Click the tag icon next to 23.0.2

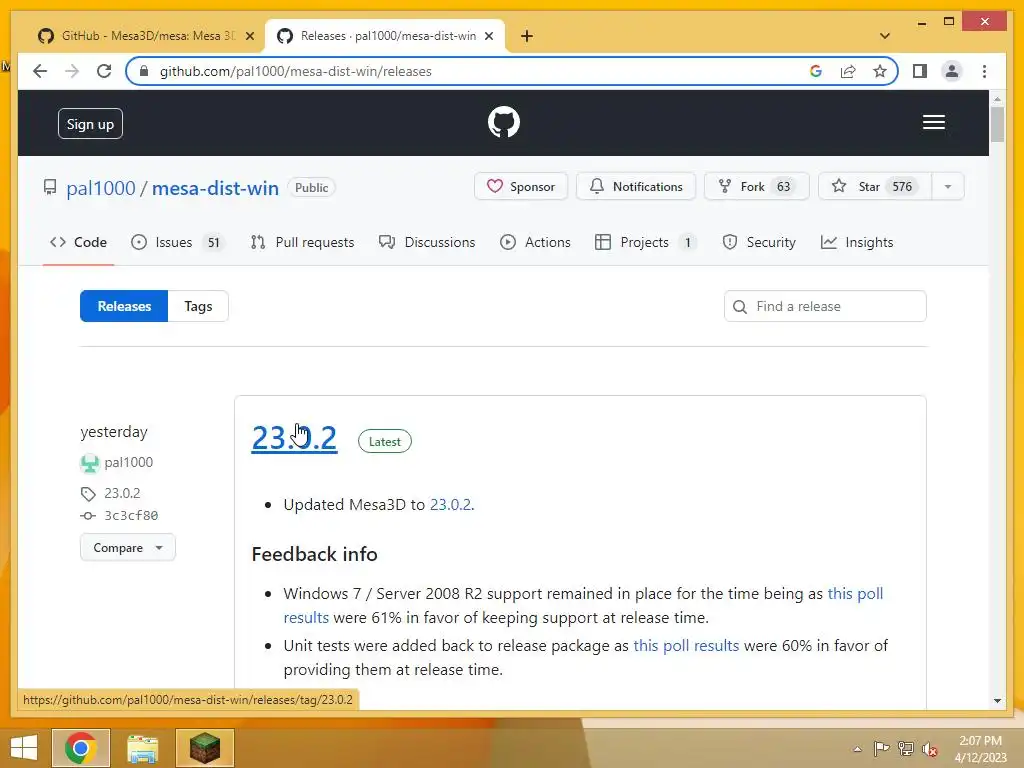pyautogui.click(x=88, y=494)
